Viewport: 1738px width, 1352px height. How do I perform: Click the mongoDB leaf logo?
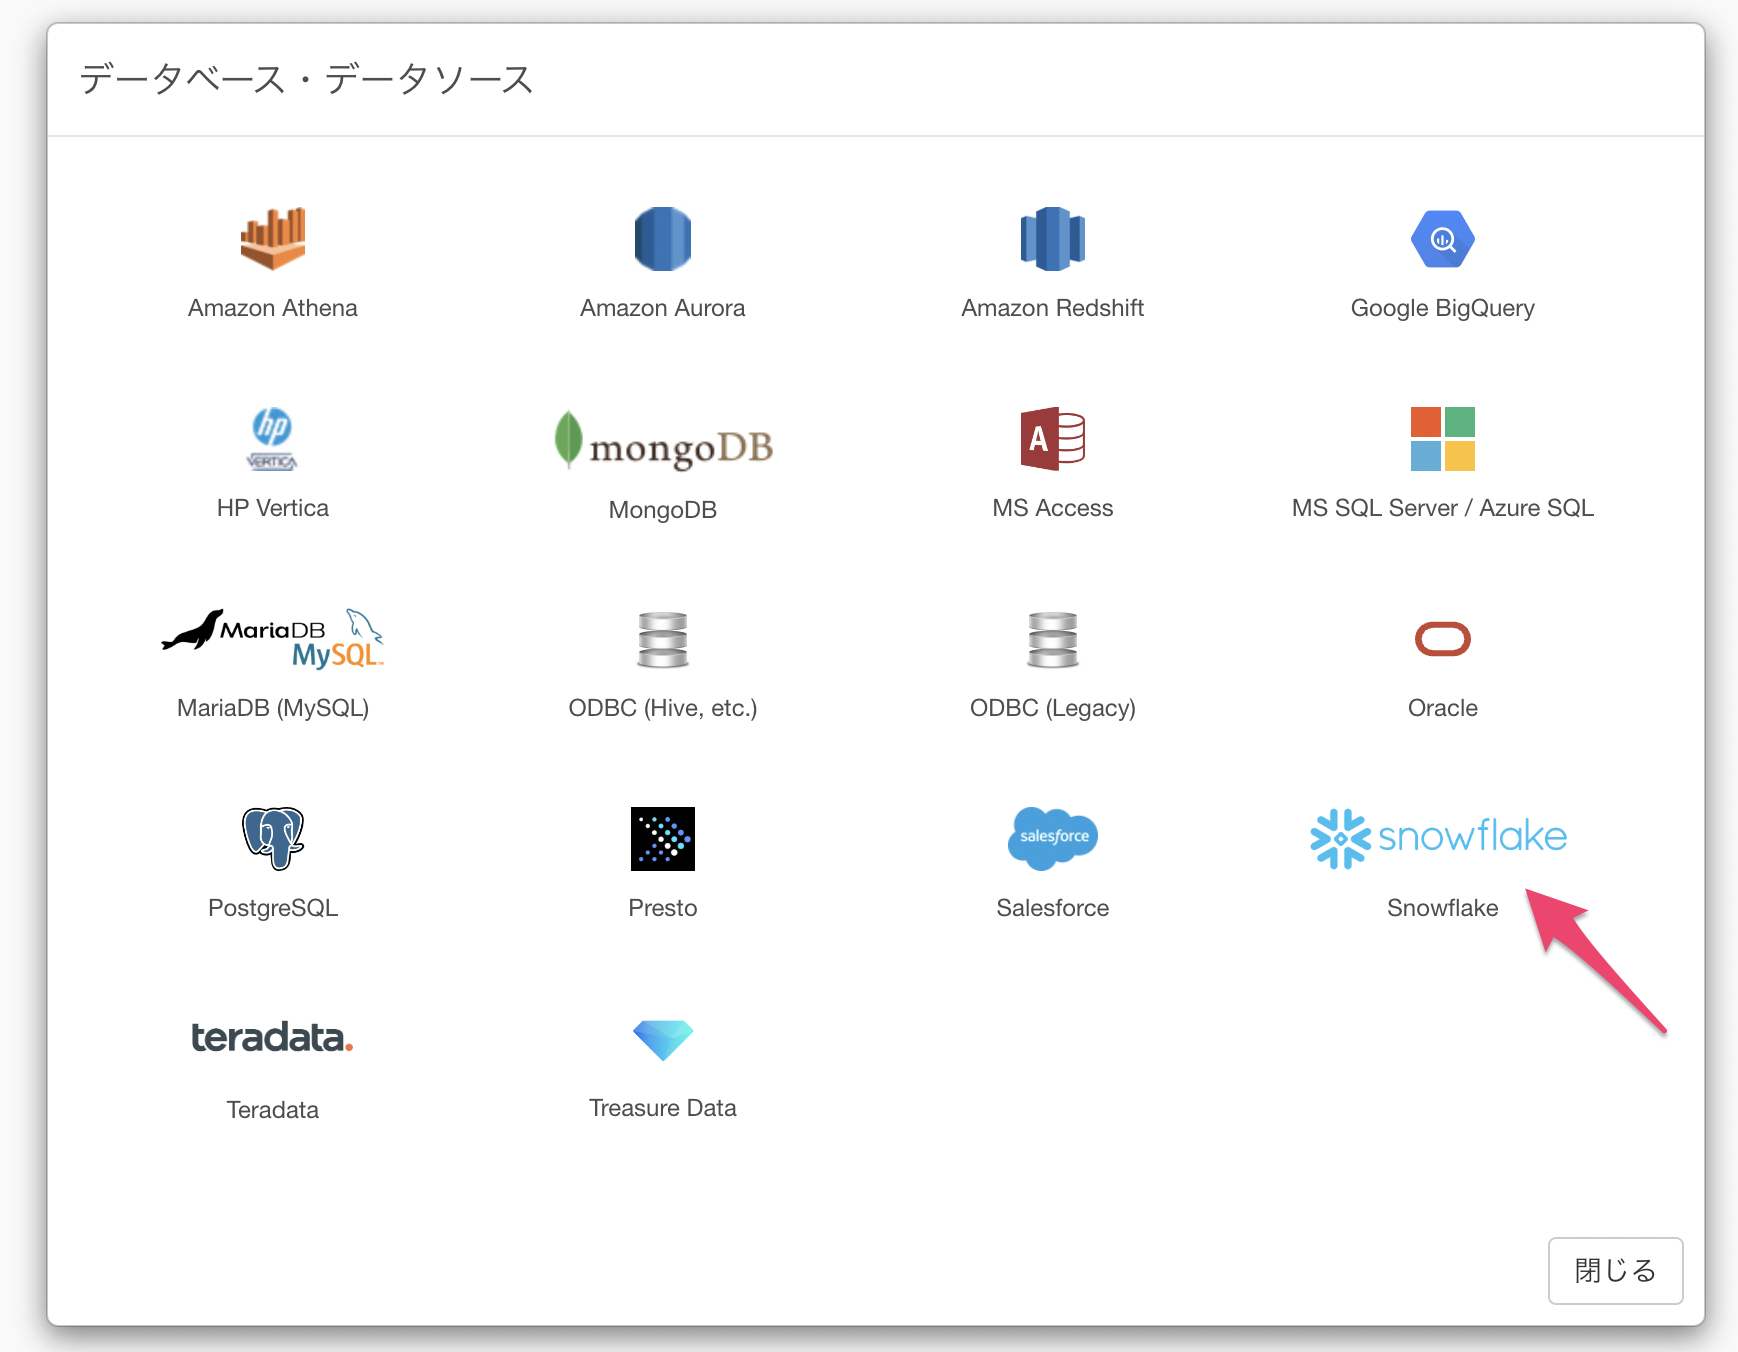(x=663, y=440)
